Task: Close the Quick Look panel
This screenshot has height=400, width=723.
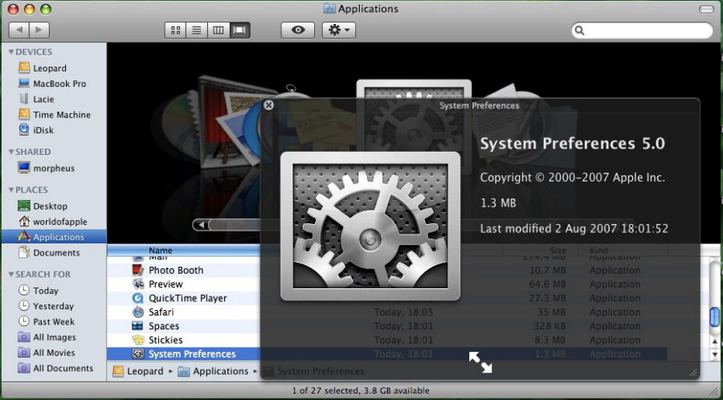Action: pyautogui.click(x=269, y=105)
